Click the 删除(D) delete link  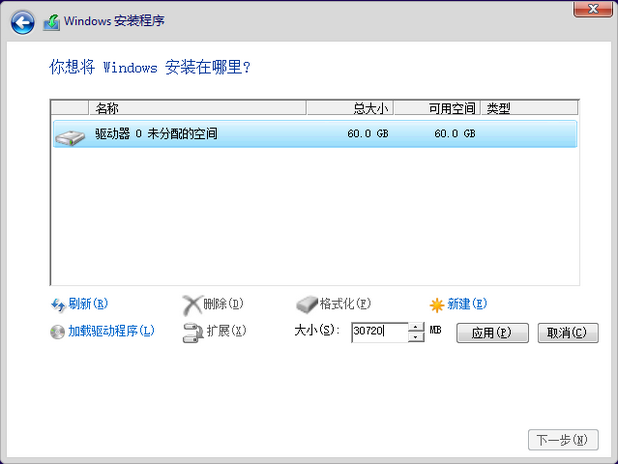coord(223,304)
